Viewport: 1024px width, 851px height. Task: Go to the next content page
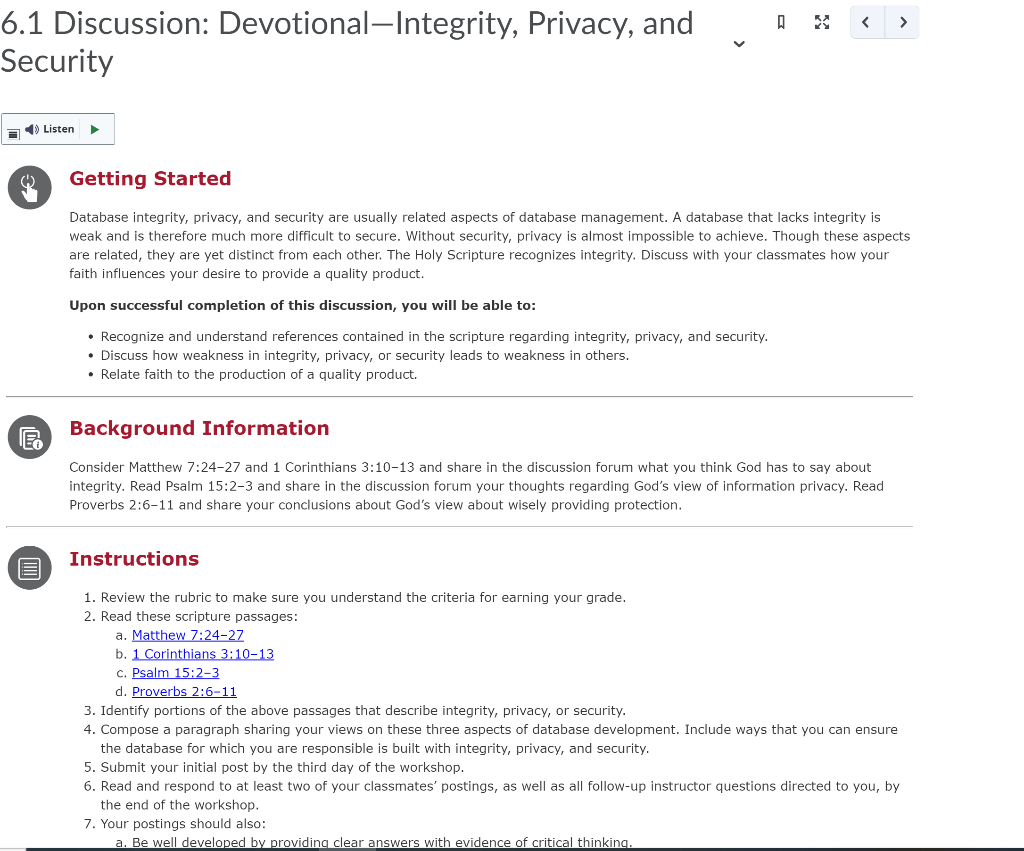click(x=903, y=23)
